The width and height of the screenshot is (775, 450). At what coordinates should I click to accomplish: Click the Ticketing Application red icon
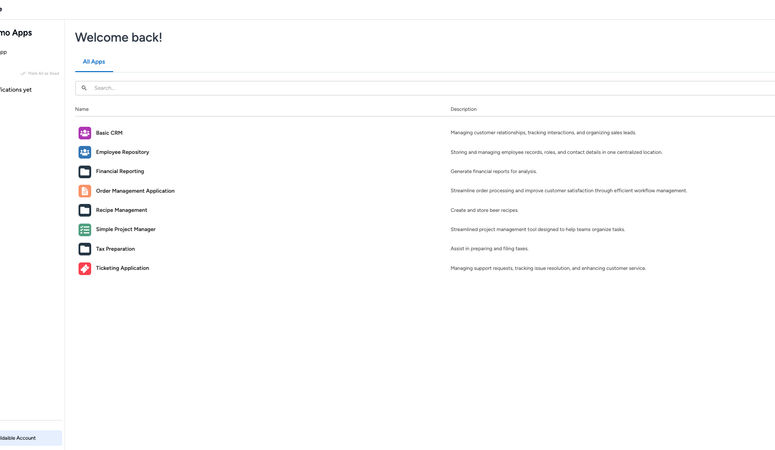(85, 268)
